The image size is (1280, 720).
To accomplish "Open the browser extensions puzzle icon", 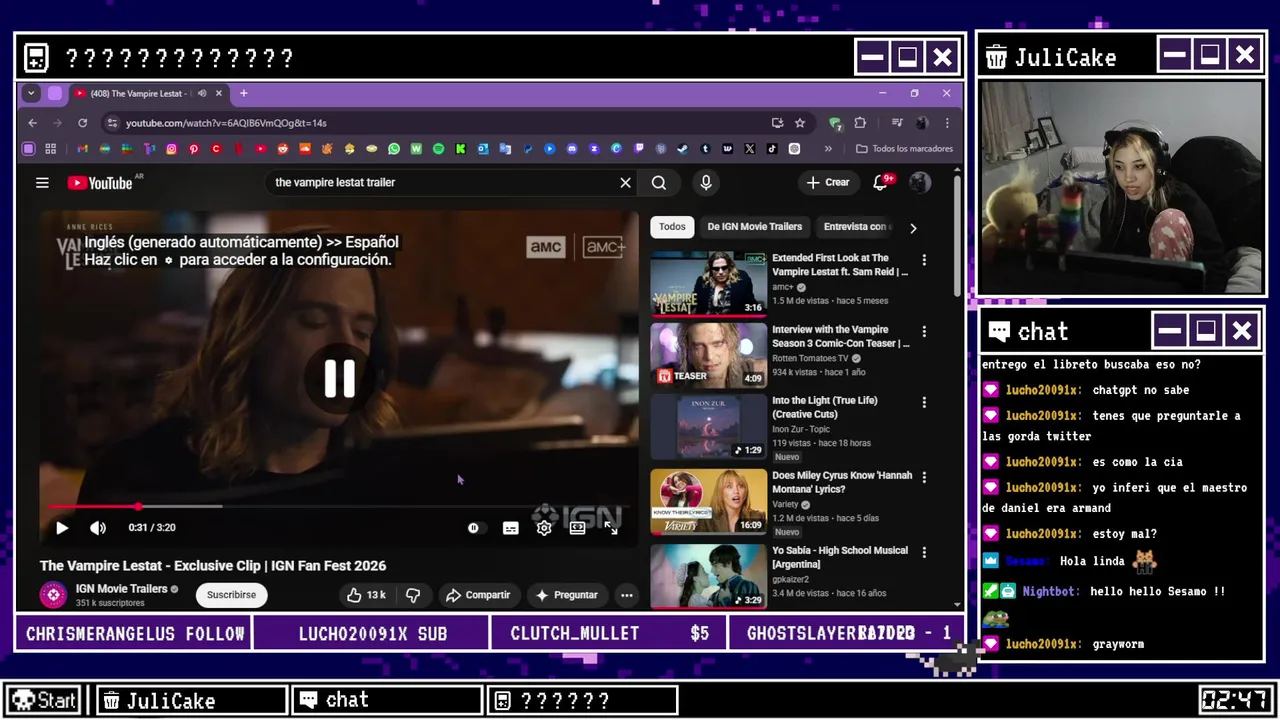I will coord(860,123).
